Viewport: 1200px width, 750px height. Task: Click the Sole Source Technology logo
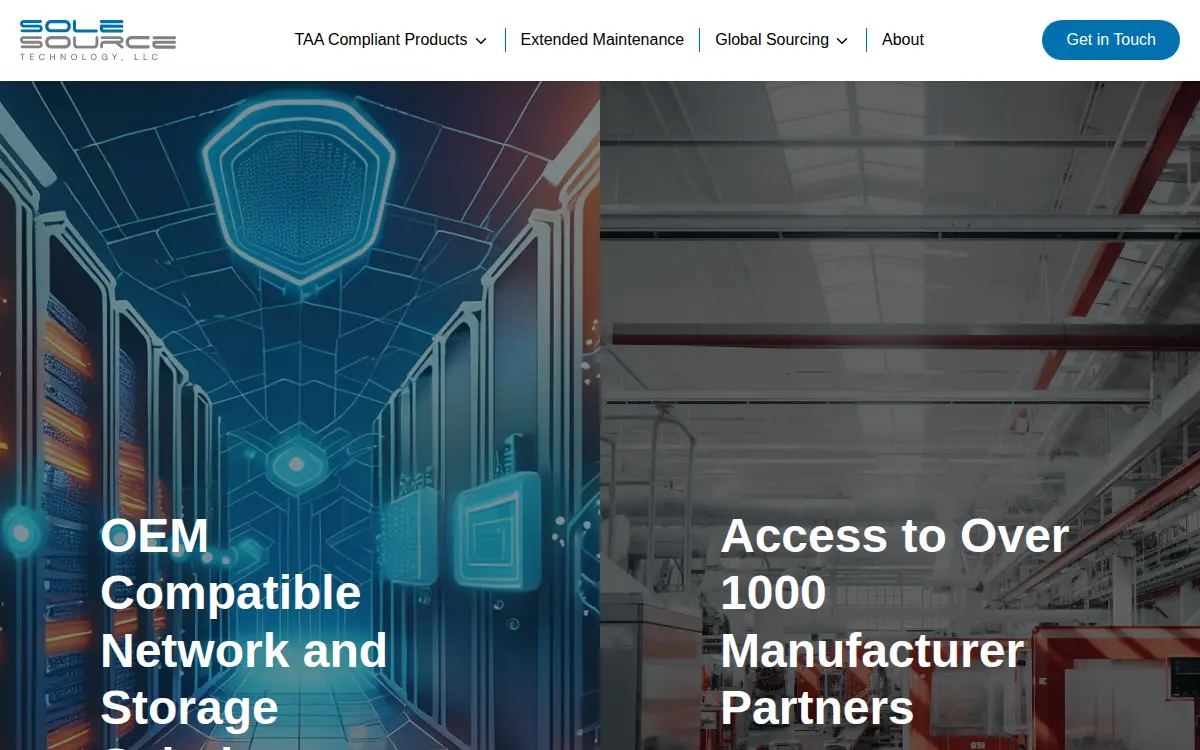click(x=98, y=40)
